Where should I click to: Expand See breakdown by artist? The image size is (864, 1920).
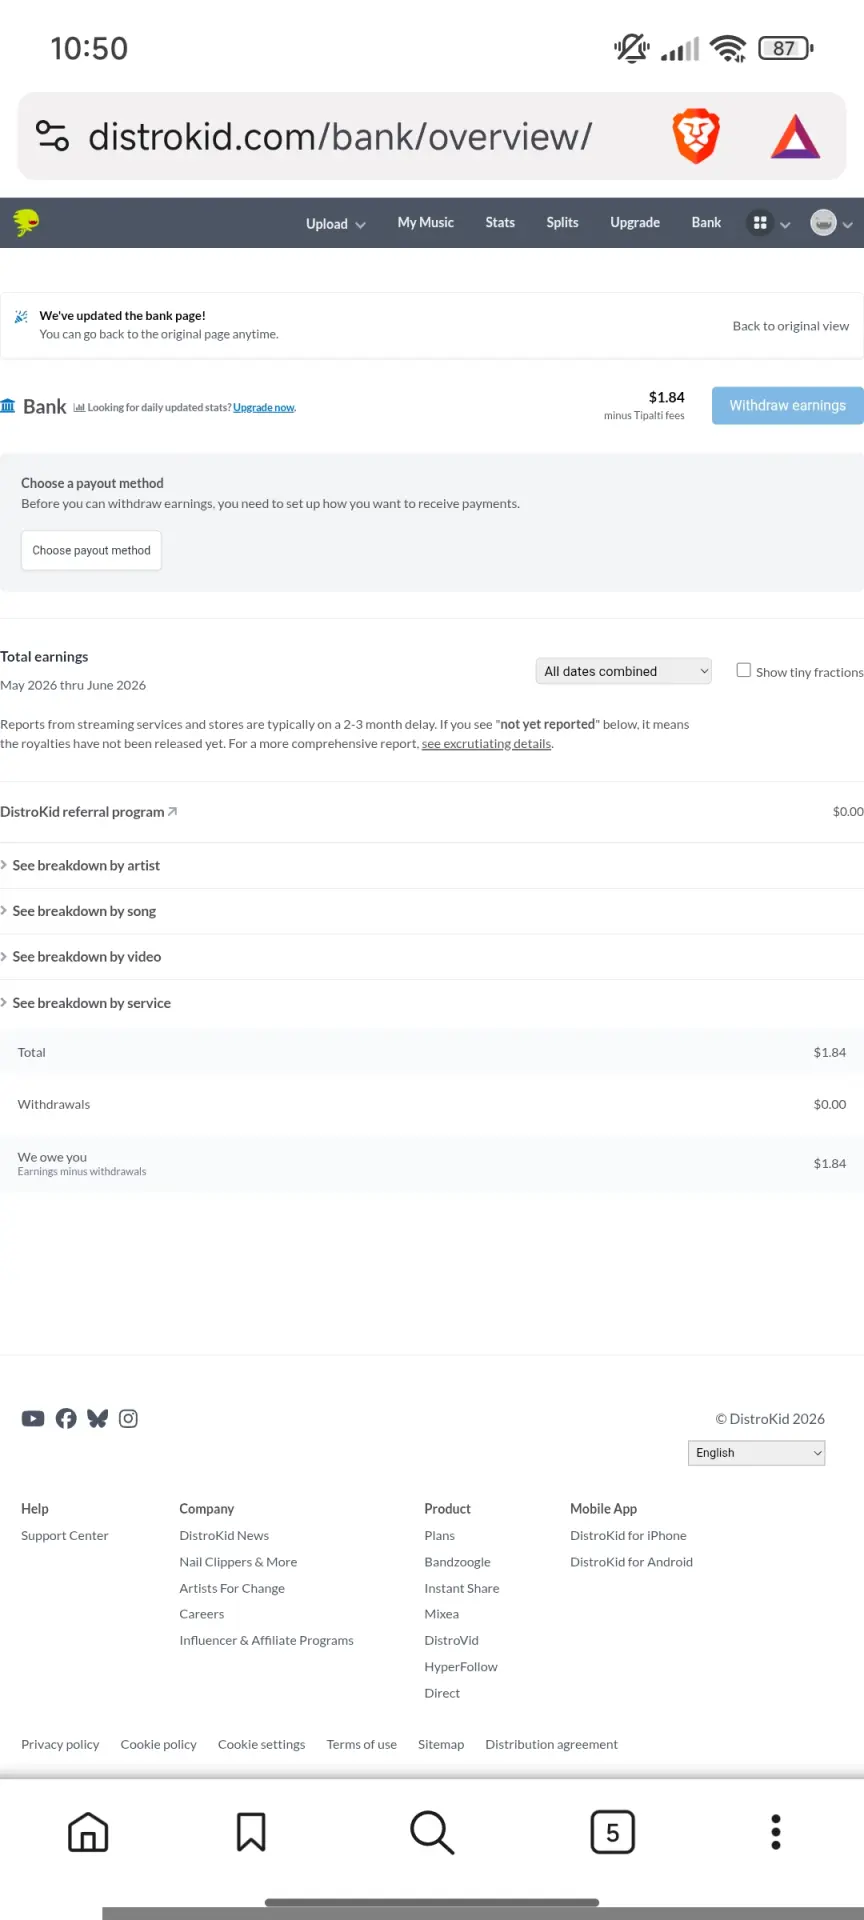click(81, 865)
